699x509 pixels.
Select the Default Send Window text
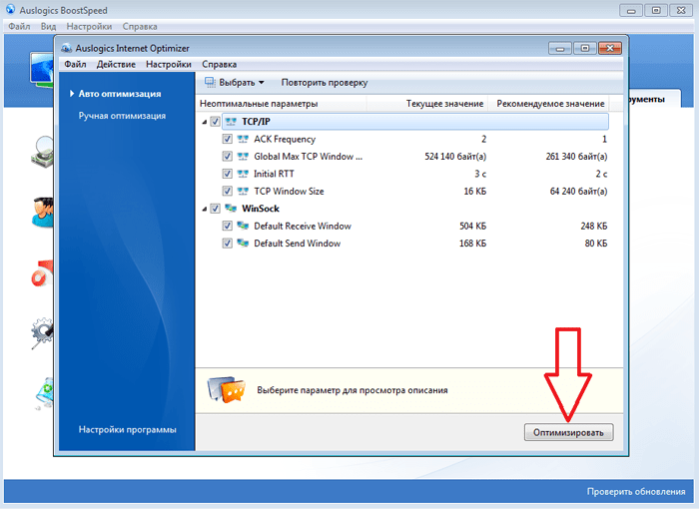coord(297,243)
